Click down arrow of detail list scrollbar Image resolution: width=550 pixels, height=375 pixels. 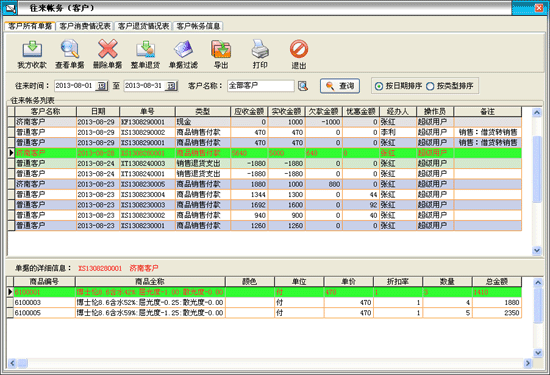[x=538, y=353]
